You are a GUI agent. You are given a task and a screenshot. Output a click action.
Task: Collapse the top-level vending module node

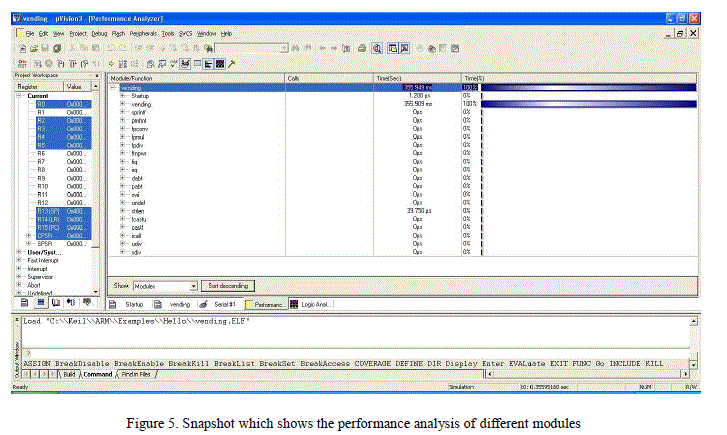(x=112, y=87)
